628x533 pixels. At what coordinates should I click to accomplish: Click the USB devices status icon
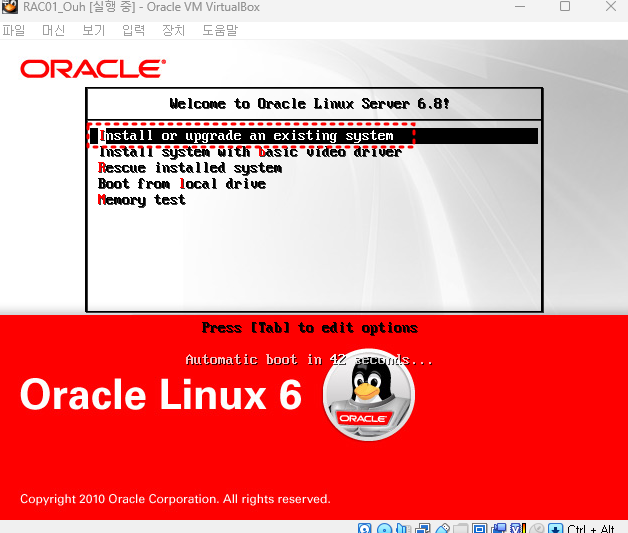443,529
